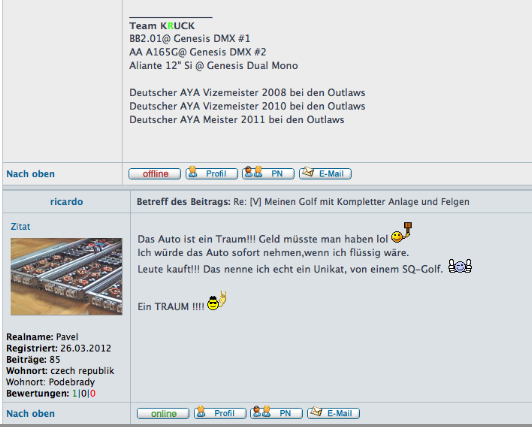The image size is (532, 427).
Task: Open the ricardo username link
Action: coord(66,202)
